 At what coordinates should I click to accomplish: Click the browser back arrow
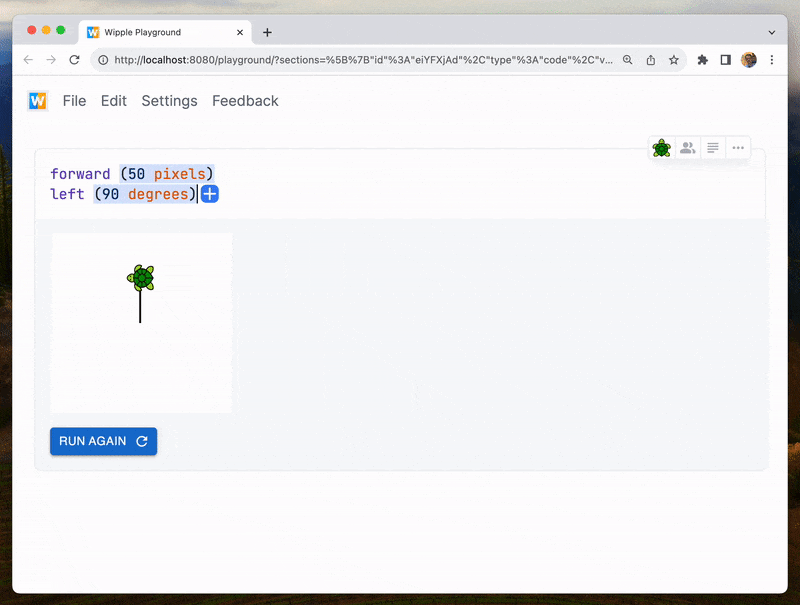tap(28, 60)
